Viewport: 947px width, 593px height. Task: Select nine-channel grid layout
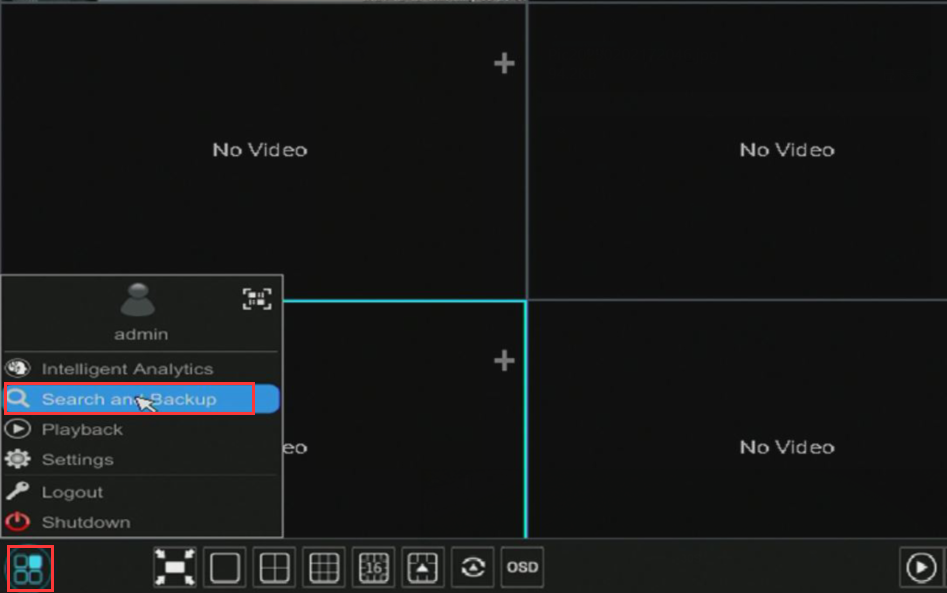pyautogui.click(x=324, y=568)
